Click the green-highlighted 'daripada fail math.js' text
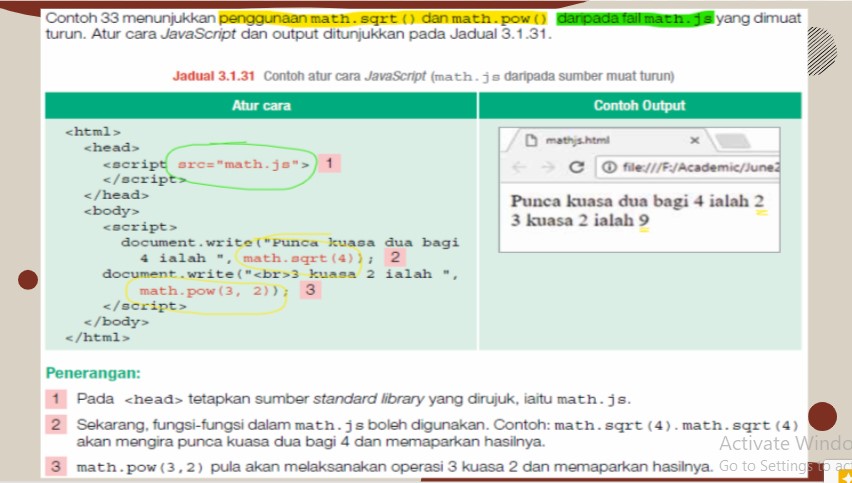 click(635, 18)
